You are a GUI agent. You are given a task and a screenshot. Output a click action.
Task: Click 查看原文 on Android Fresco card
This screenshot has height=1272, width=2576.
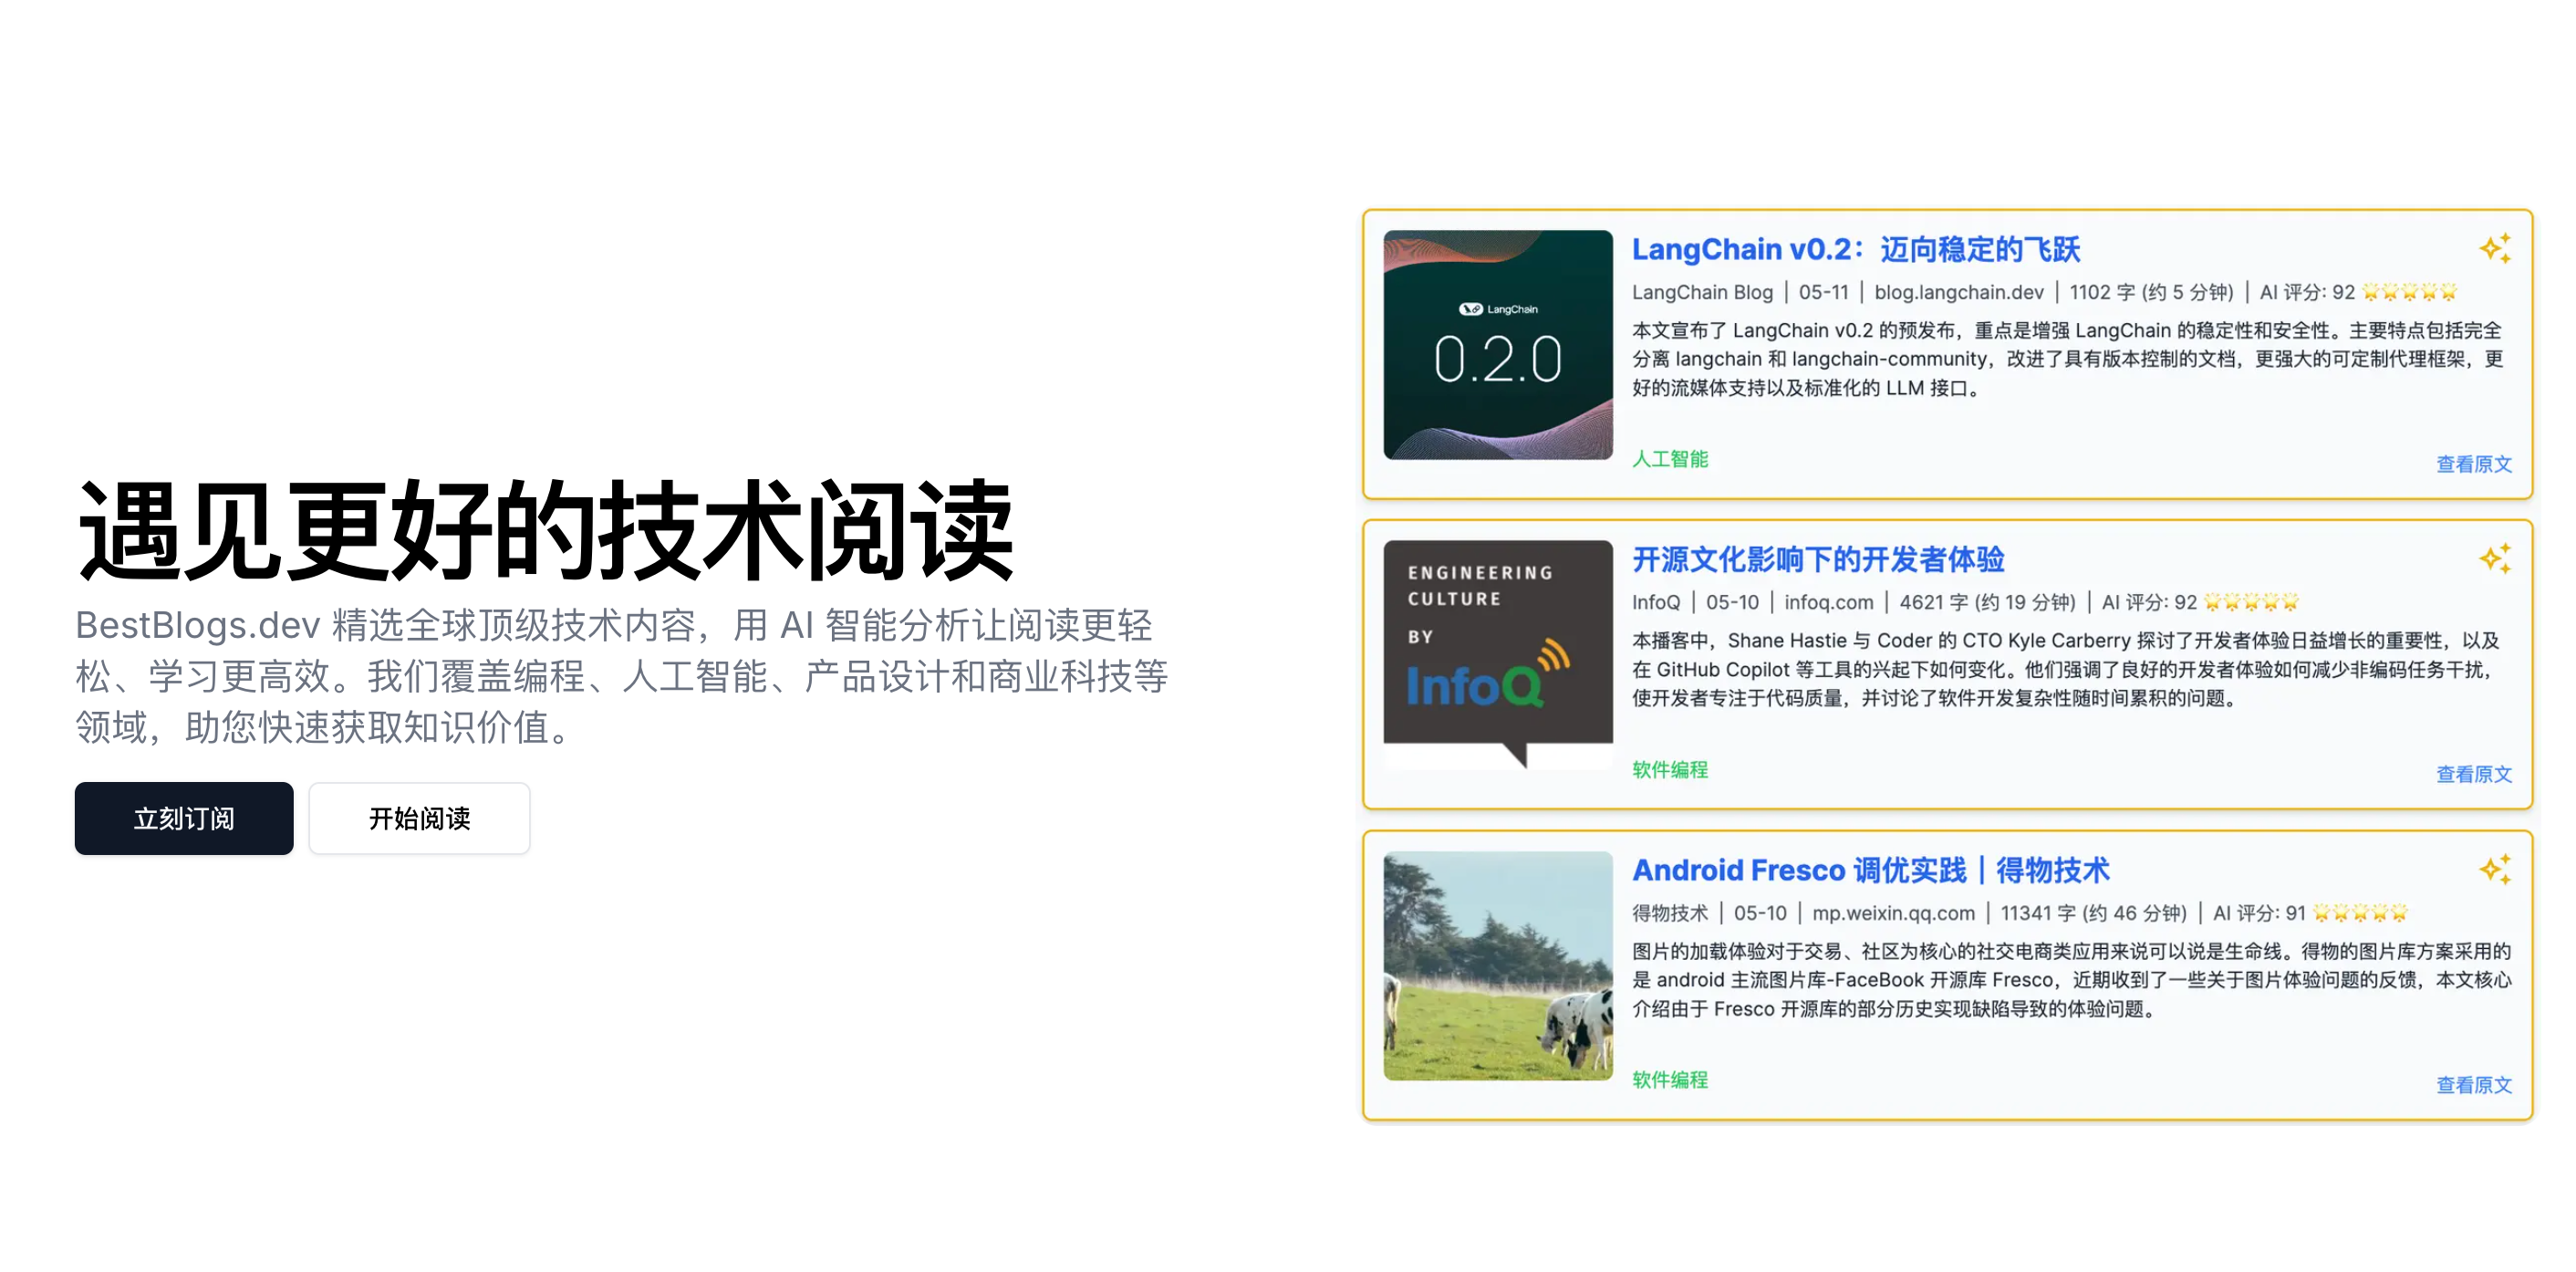tap(2473, 1085)
